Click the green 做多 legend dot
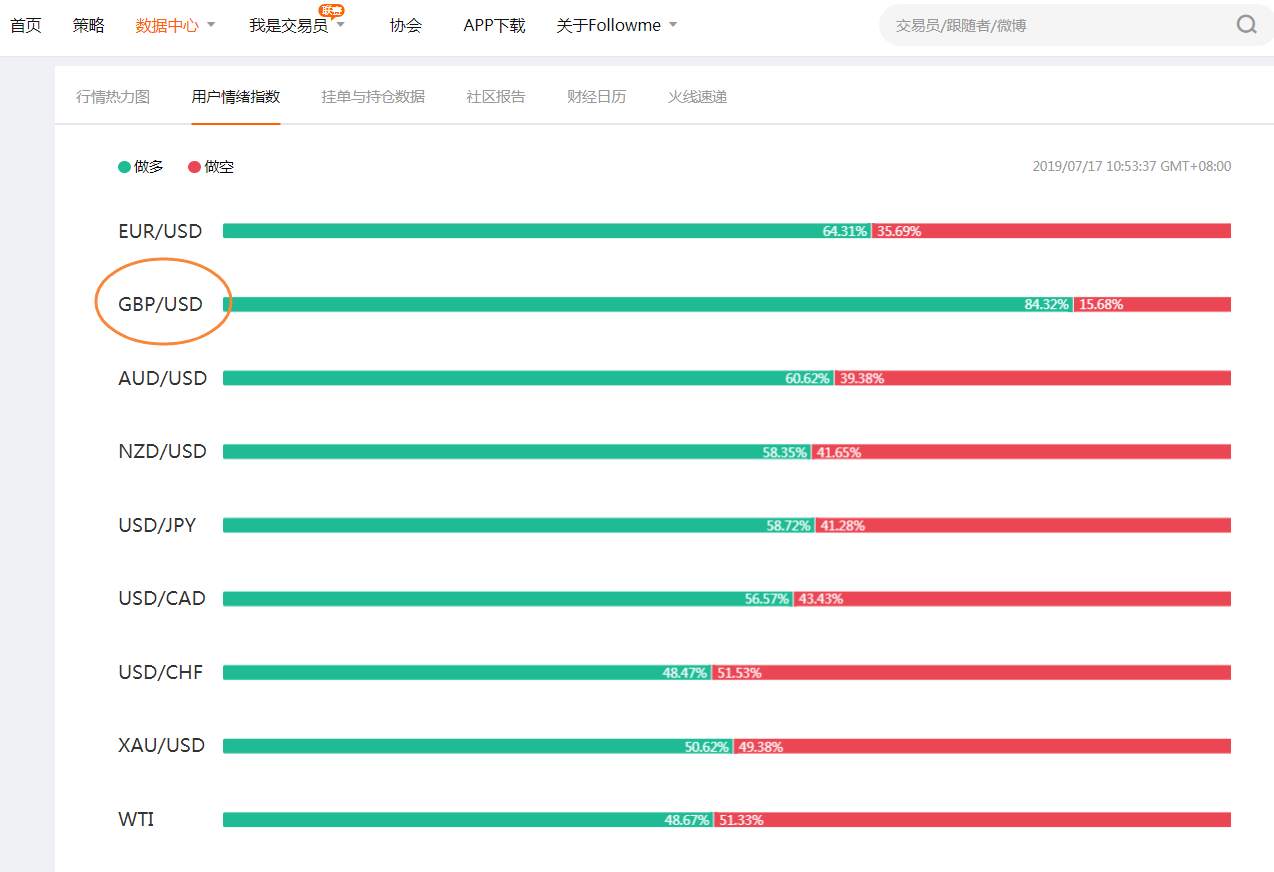 (124, 167)
